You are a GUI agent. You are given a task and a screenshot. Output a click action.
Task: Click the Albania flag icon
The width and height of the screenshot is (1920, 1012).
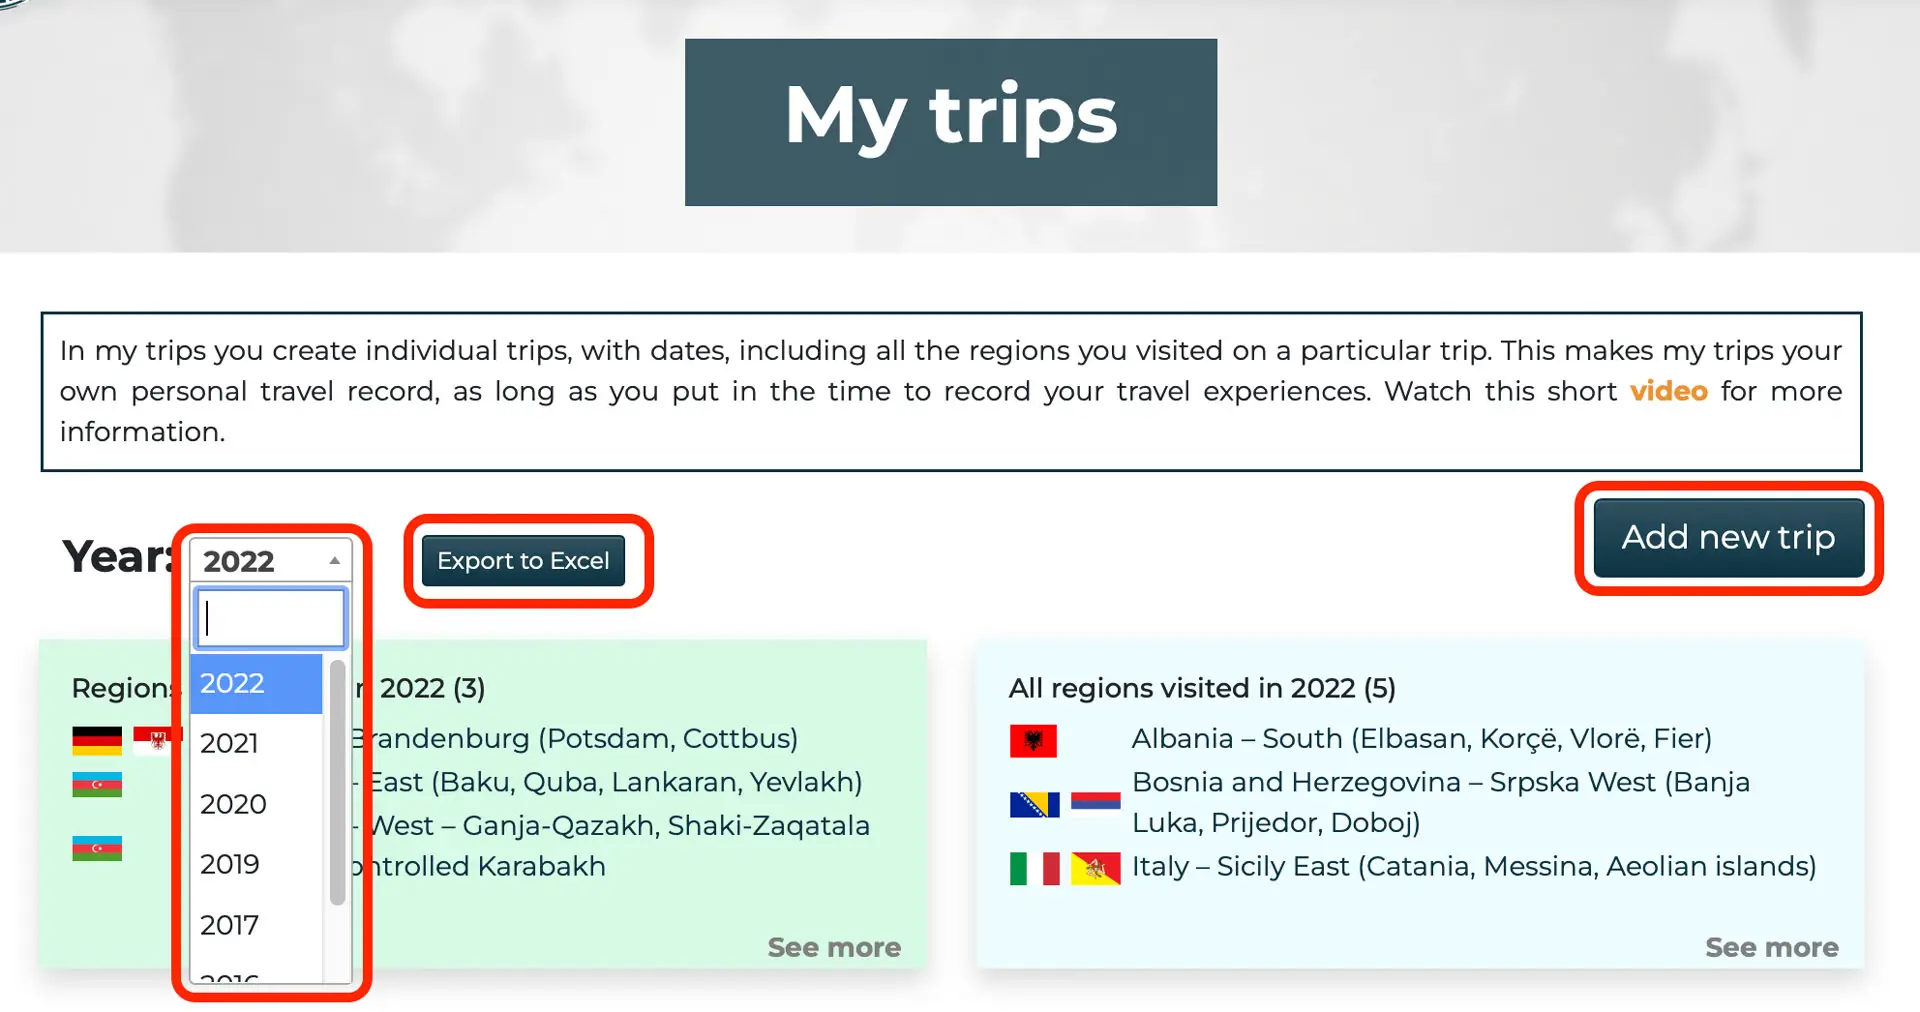tap(1033, 740)
